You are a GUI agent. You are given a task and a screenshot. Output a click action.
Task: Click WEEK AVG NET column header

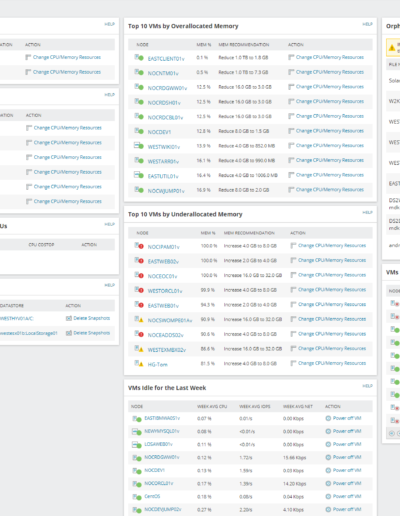(298, 407)
